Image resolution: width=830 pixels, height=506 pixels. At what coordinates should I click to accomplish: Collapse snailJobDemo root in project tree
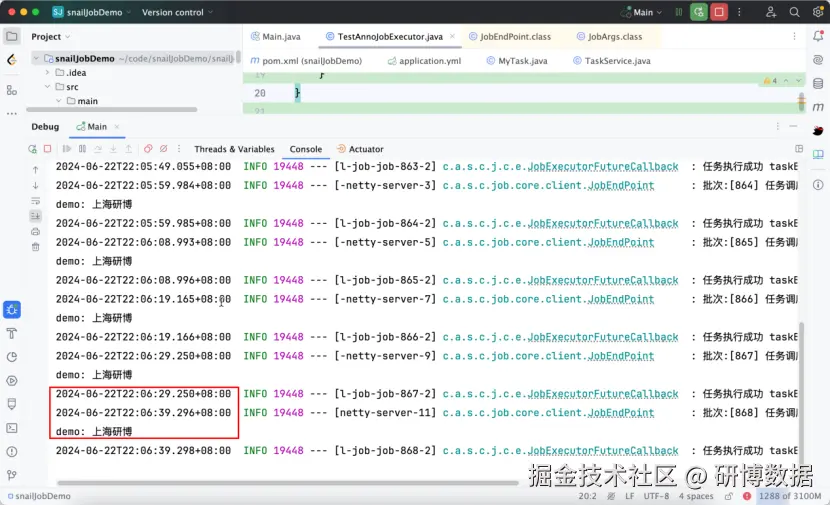(x=35, y=58)
